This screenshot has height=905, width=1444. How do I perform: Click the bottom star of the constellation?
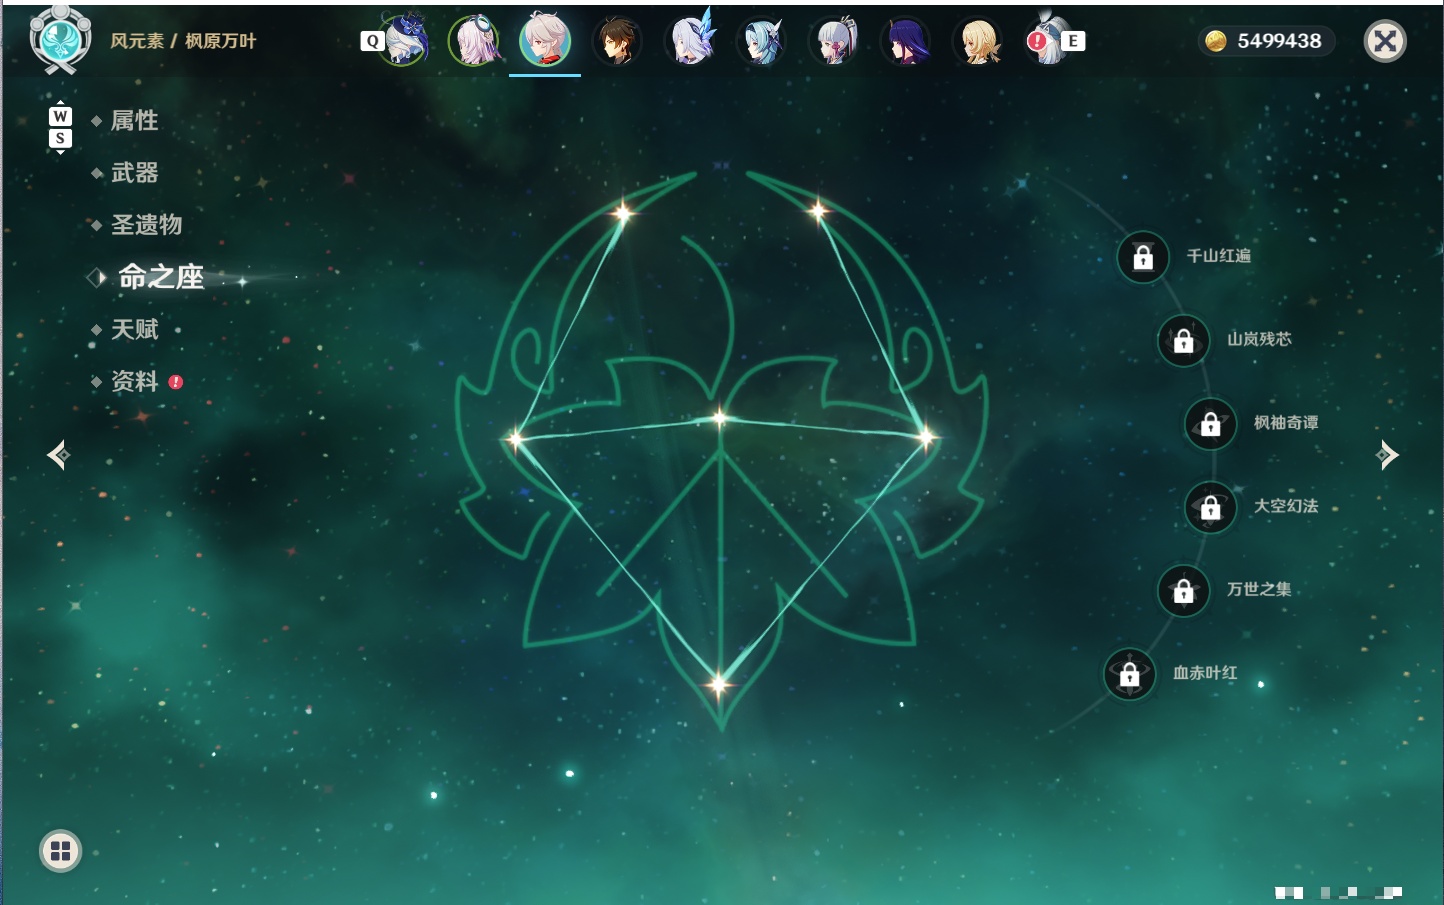(x=718, y=685)
